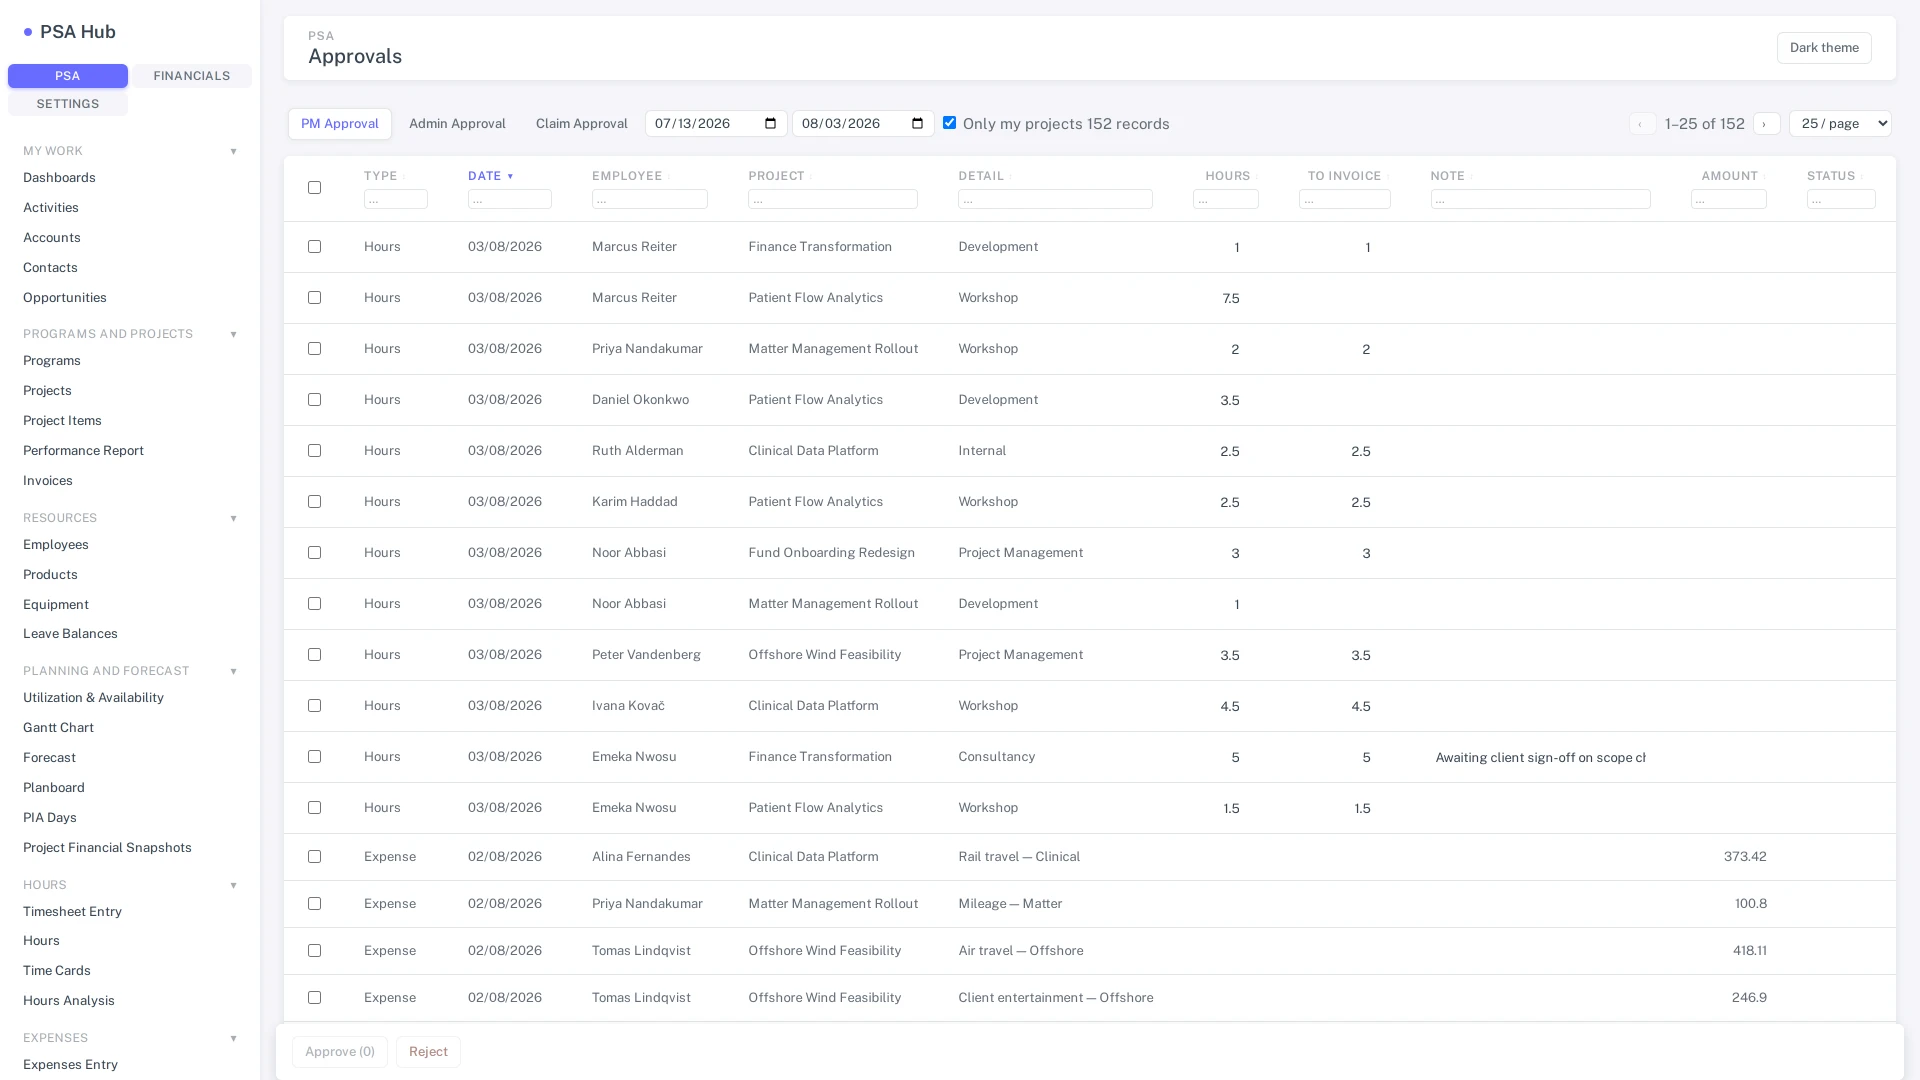
Task: Uncheck Only my projects checkbox
Action: pyautogui.click(x=949, y=123)
